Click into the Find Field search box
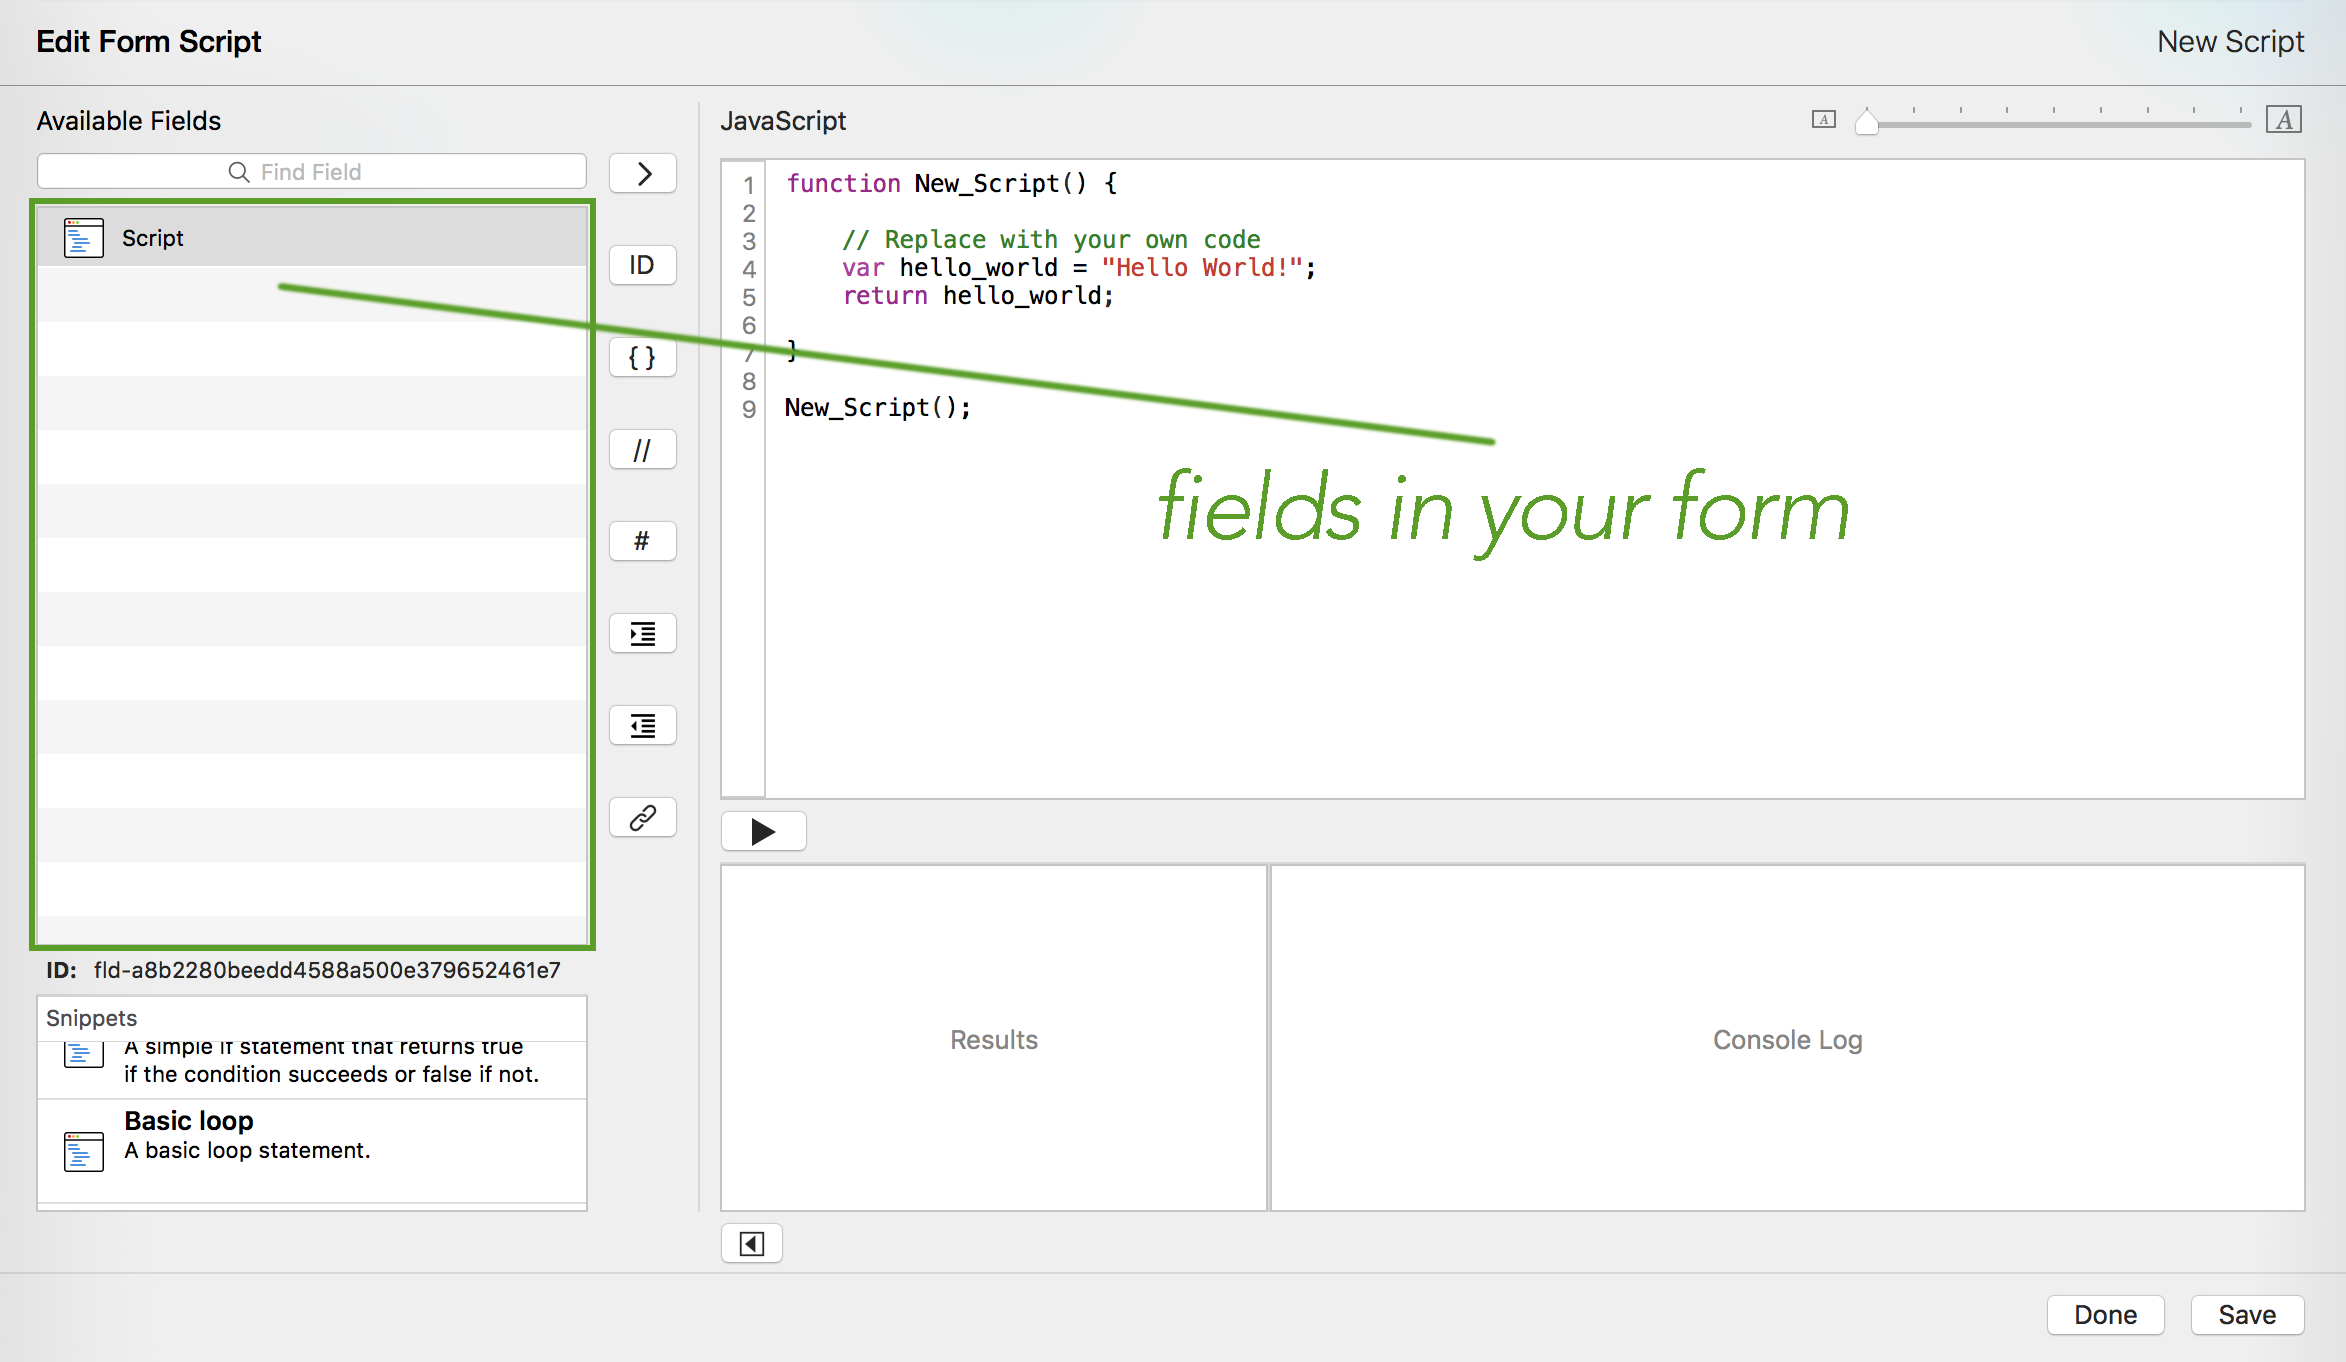 [x=311, y=172]
